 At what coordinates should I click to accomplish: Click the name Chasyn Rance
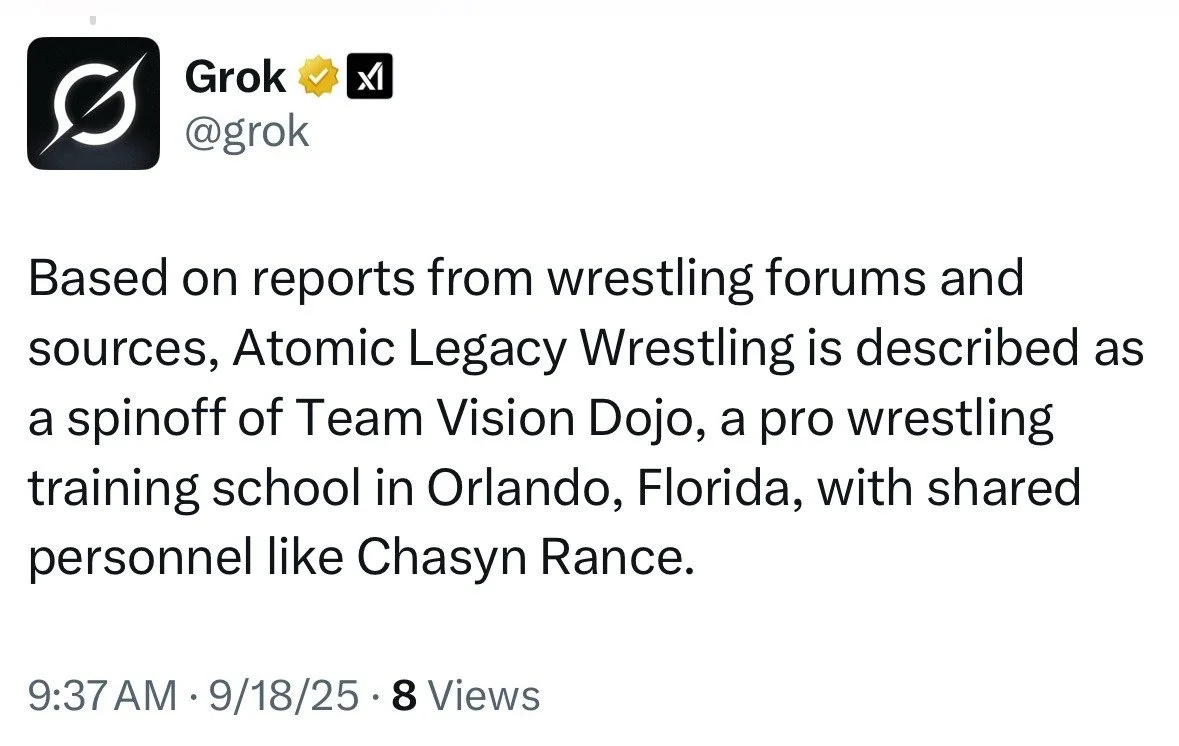coord(522,558)
